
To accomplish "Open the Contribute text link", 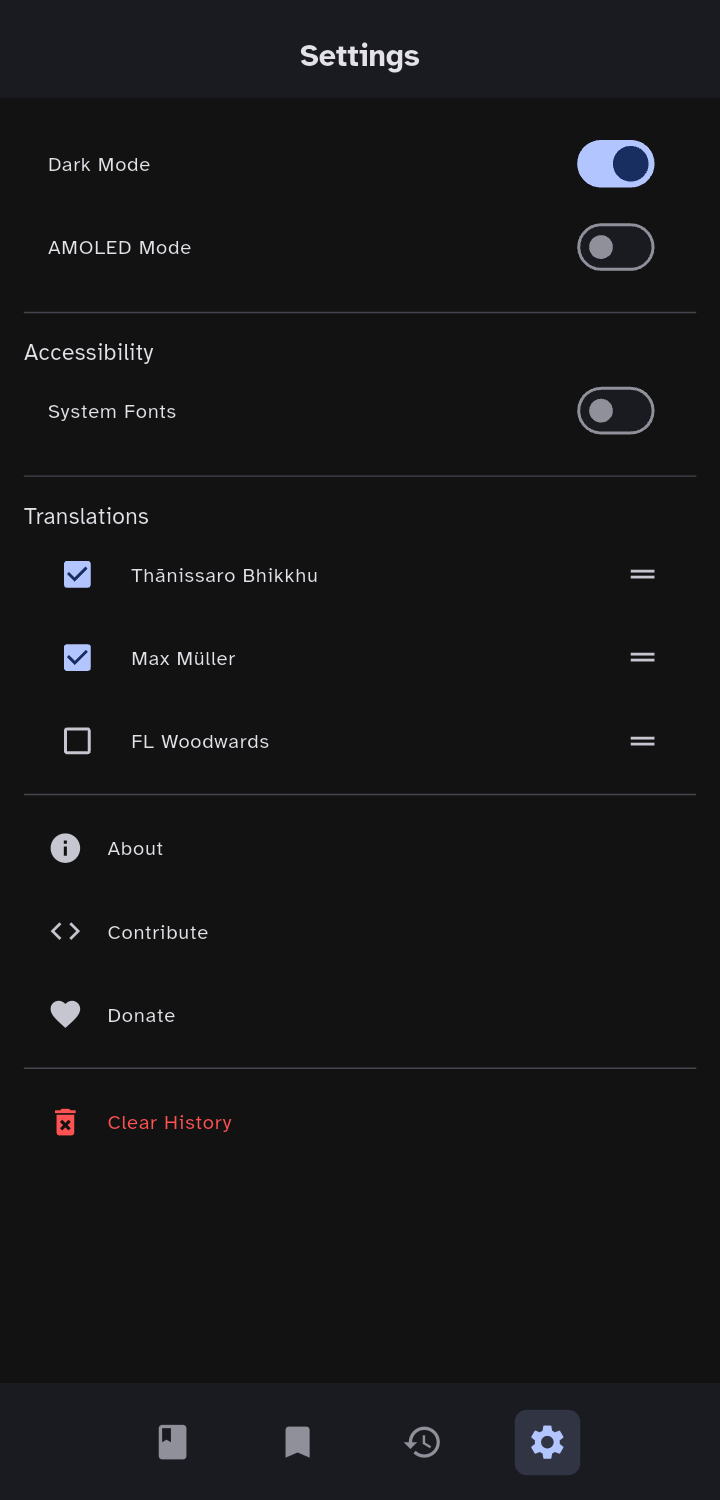I will point(158,932).
